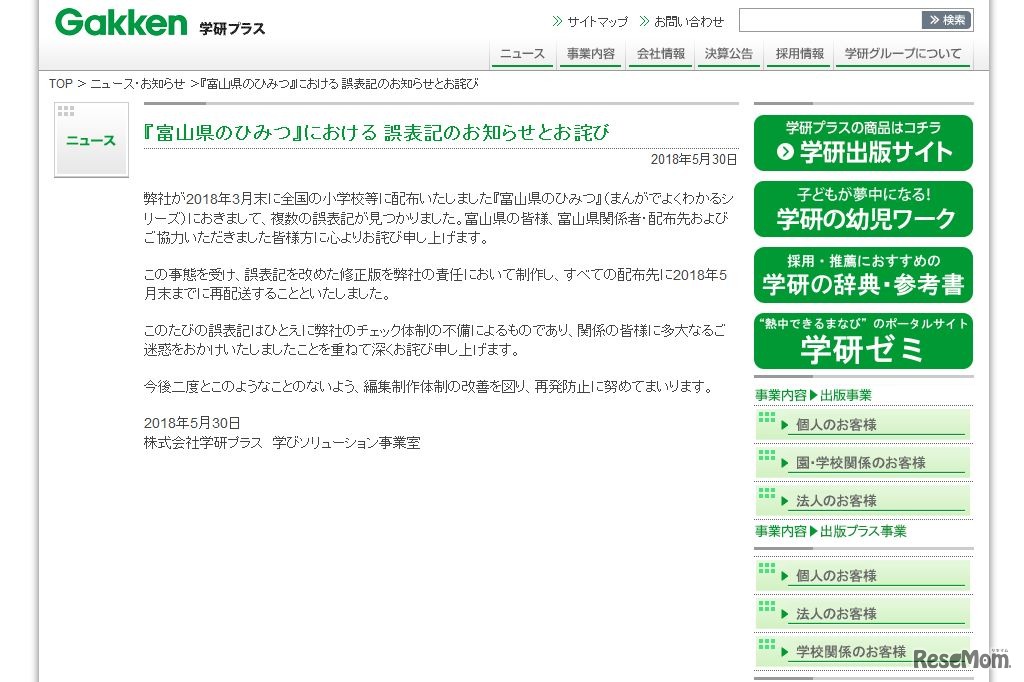
Task: Click the ニュース section icon box
Action: click(91, 140)
